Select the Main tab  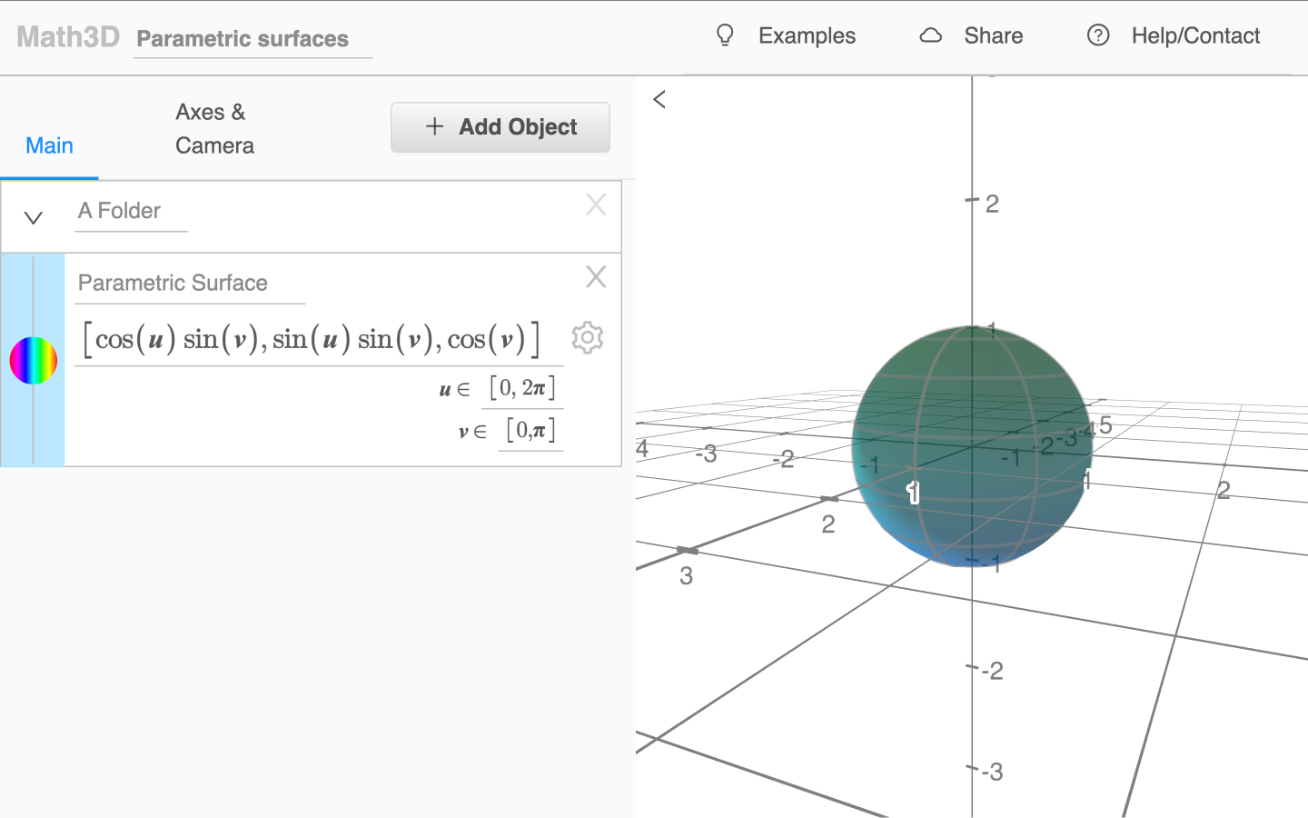[x=49, y=146]
